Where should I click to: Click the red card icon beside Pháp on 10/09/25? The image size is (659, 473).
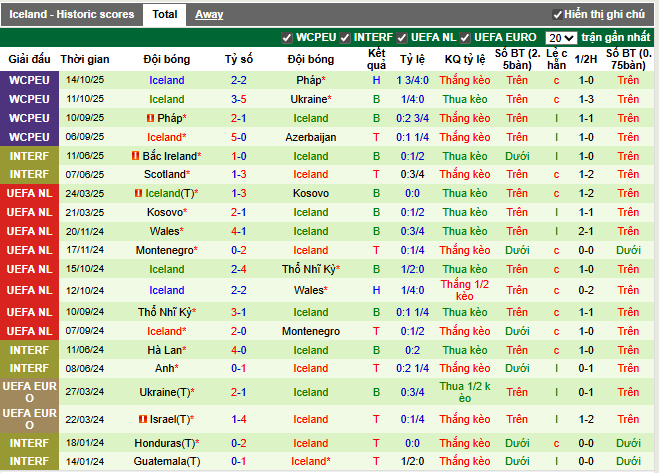tap(150, 119)
